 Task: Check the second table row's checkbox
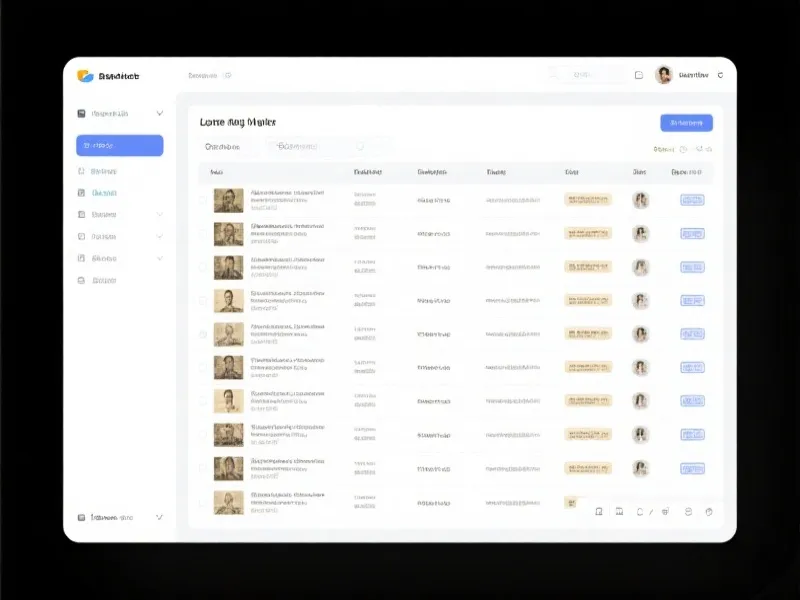[x=203, y=234]
